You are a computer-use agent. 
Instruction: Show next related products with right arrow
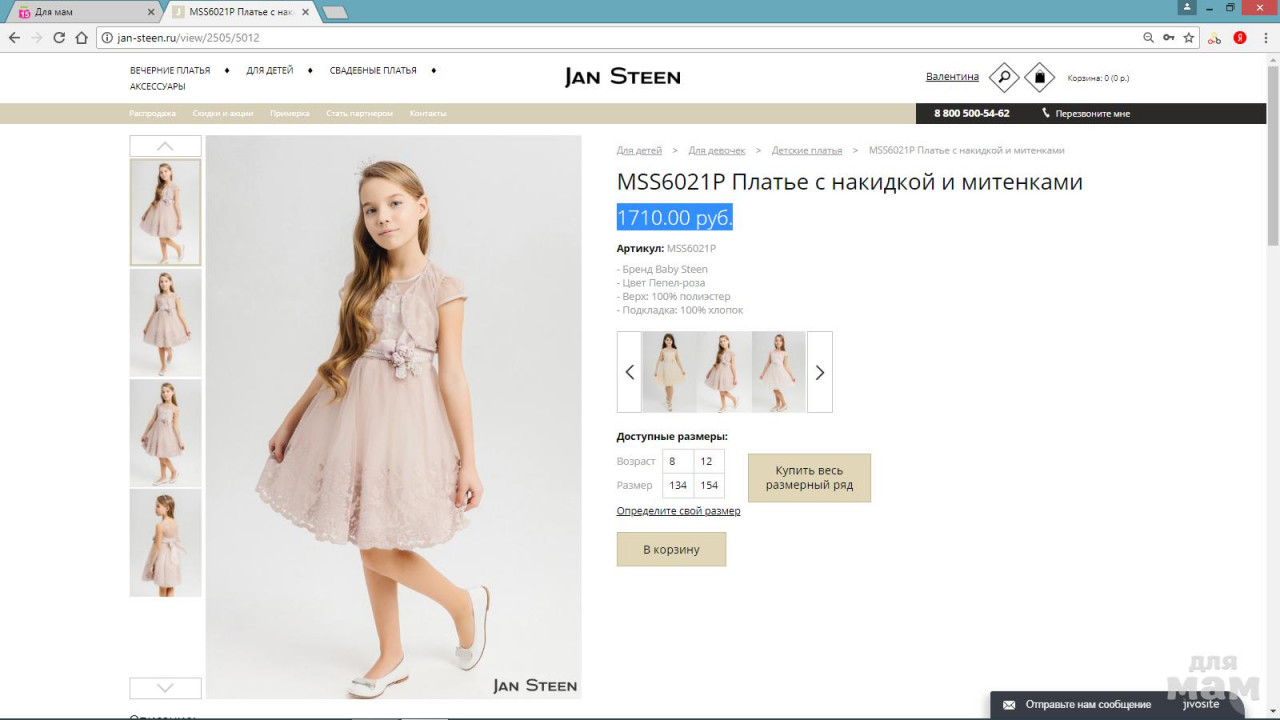point(819,372)
